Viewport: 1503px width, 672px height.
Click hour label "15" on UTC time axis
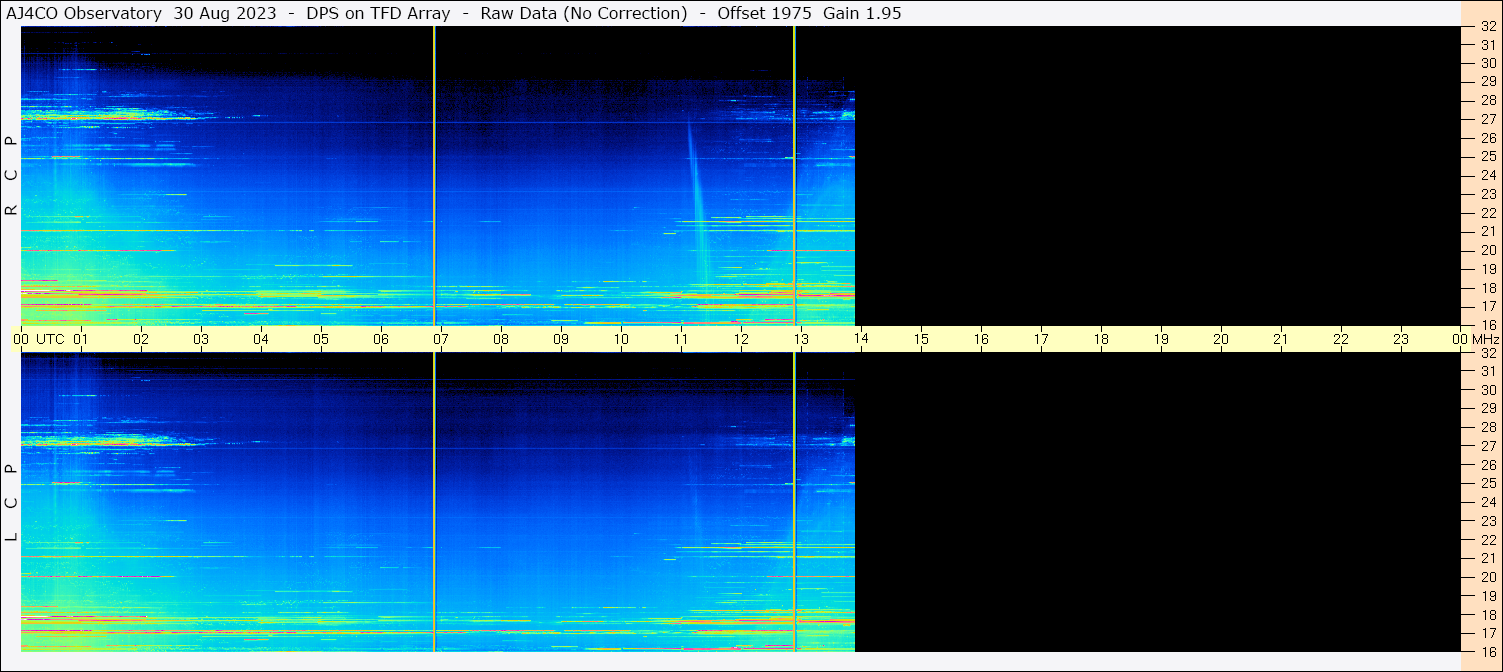pos(921,340)
